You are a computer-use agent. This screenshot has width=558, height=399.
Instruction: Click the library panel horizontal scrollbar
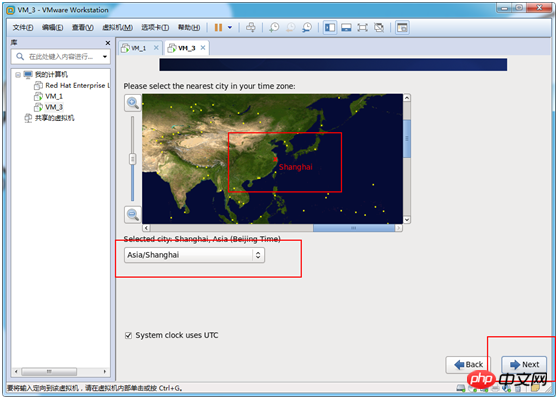point(49,372)
